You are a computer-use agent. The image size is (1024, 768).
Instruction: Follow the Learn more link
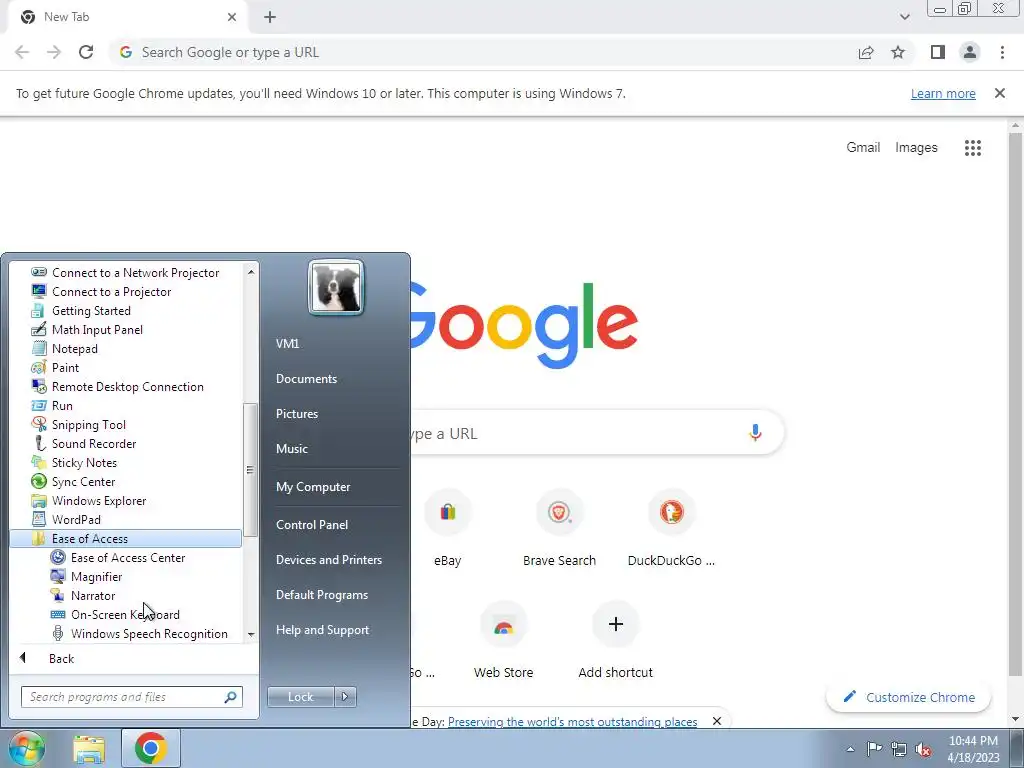(x=943, y=93)
